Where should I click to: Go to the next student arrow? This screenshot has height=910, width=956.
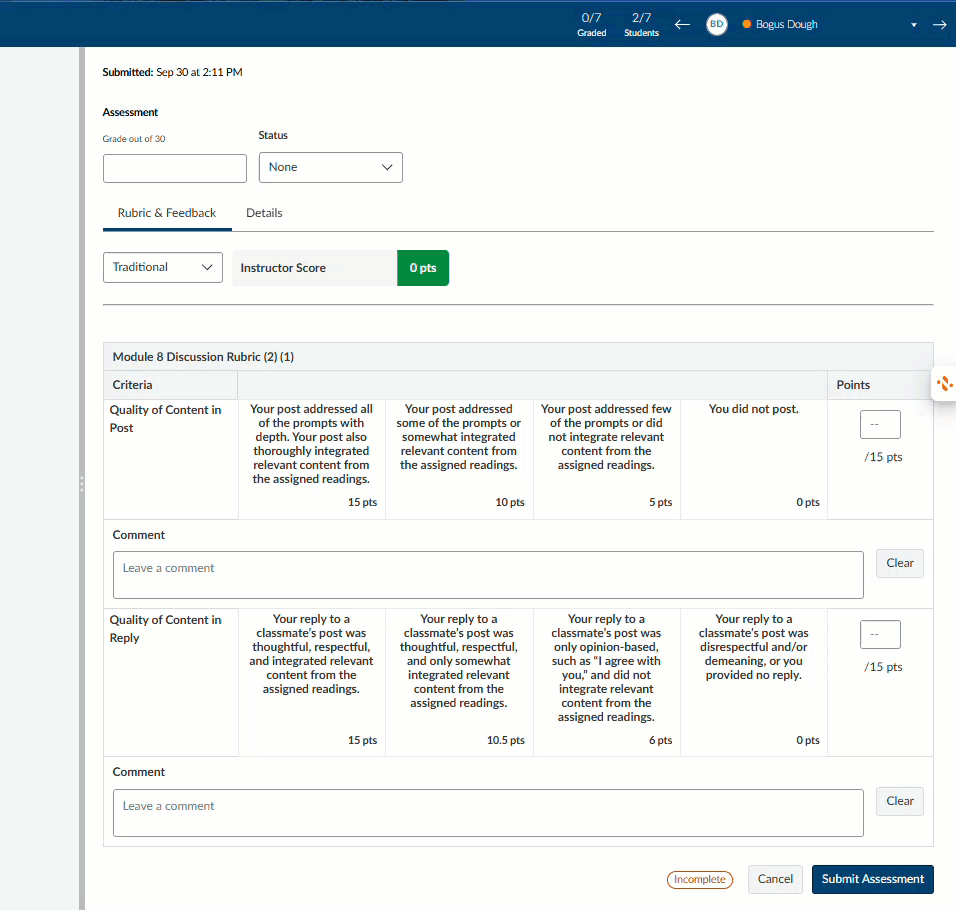point(939,25)
